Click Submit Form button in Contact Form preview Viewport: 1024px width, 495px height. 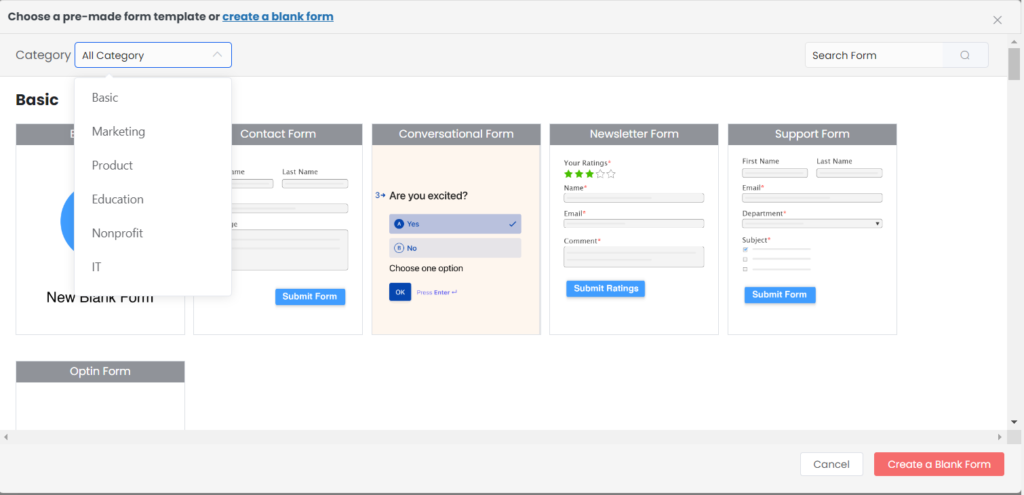click(310, 296)
